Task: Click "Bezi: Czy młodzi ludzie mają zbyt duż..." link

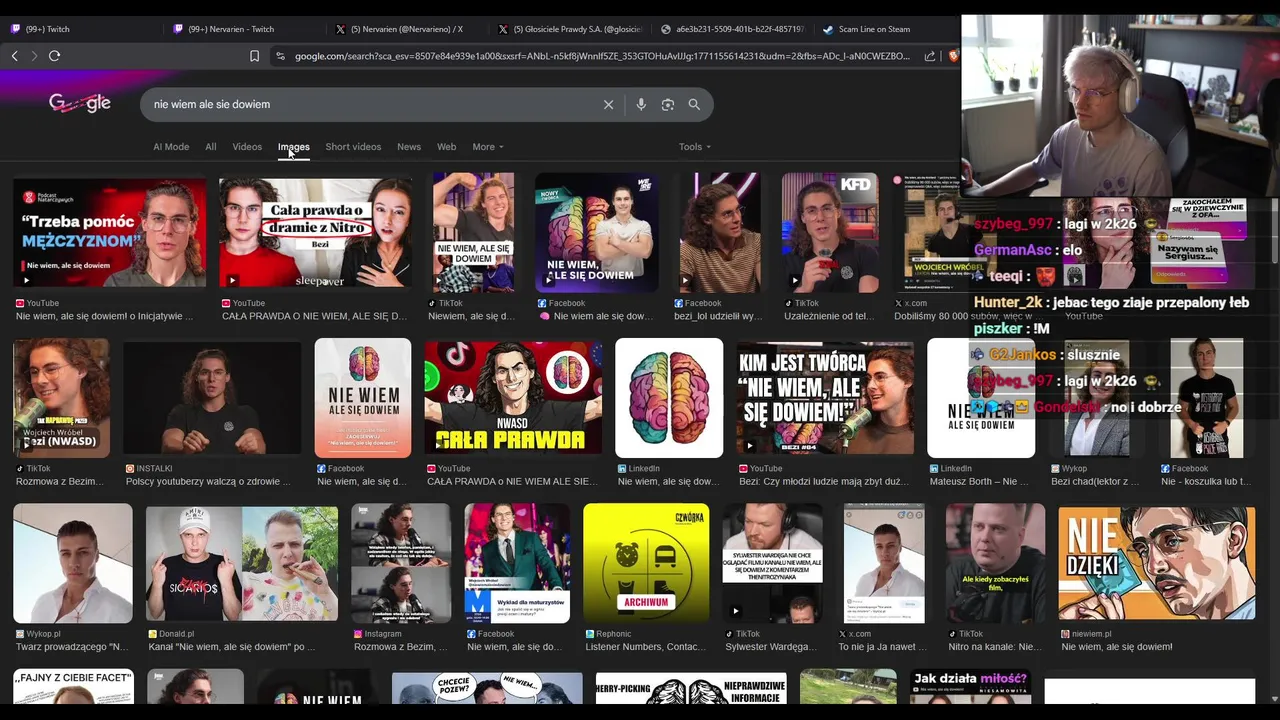Action: [x=824, y=481]
